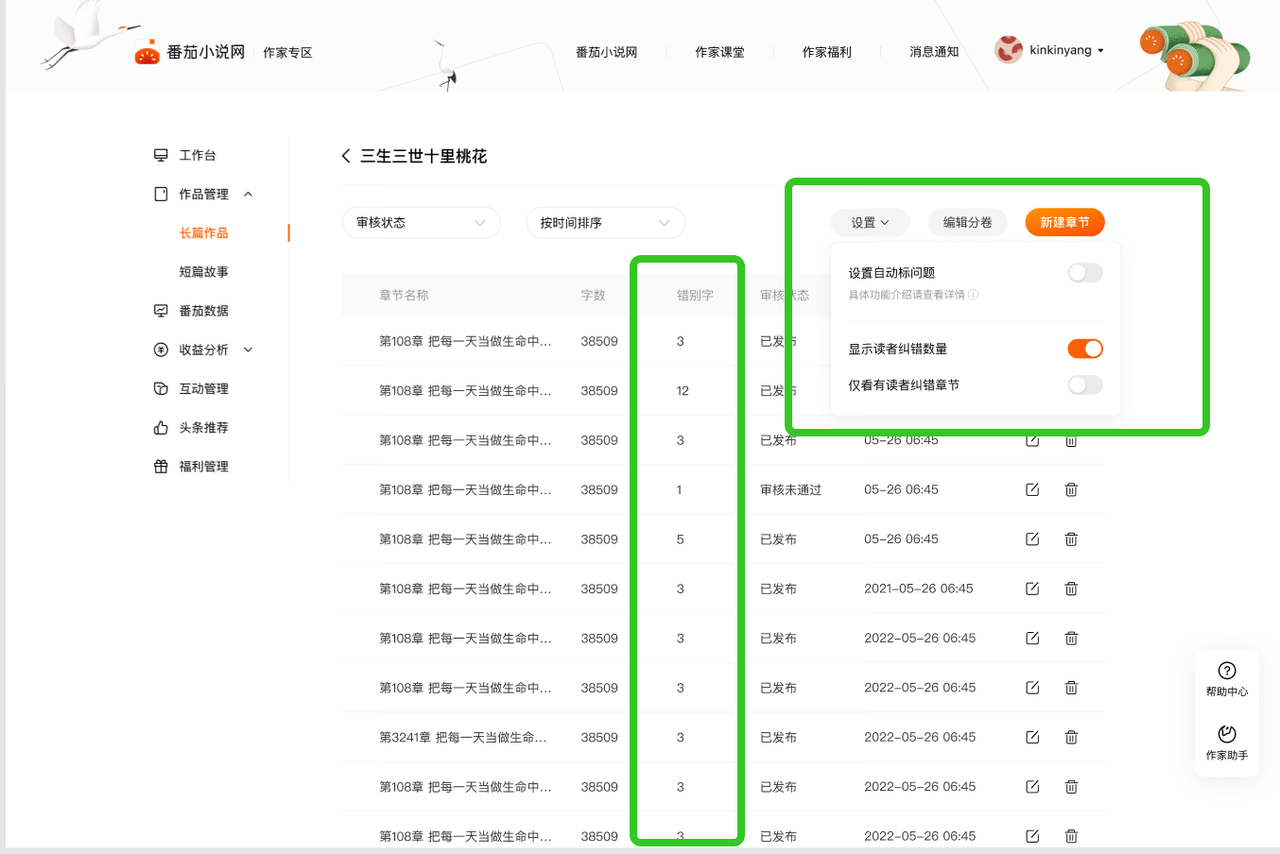
Task: Expand 收益分析 sidebar section
Action: point(204,350)
